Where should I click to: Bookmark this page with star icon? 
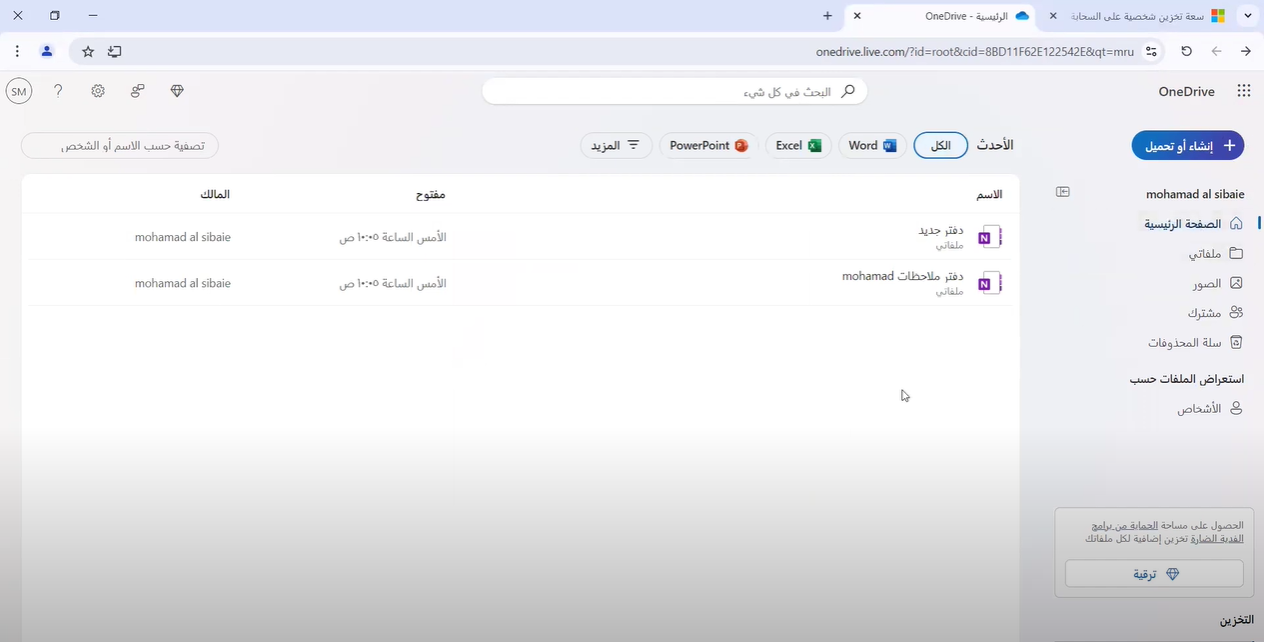[x=88, y=51]
